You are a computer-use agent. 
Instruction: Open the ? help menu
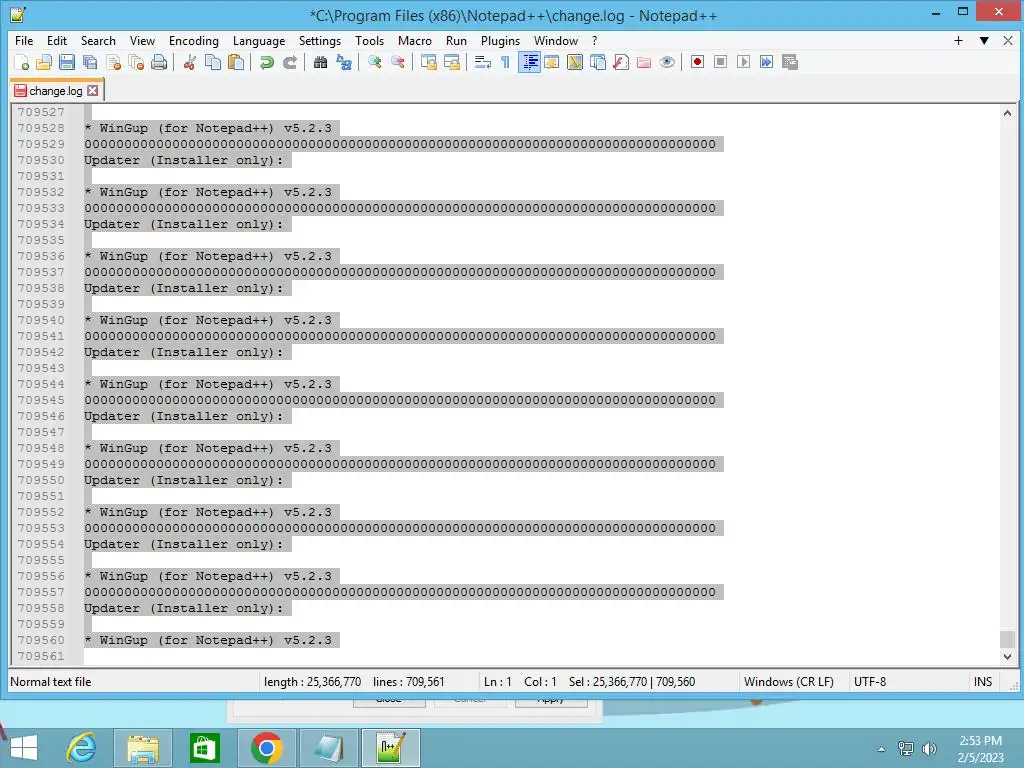pos(594,40)
